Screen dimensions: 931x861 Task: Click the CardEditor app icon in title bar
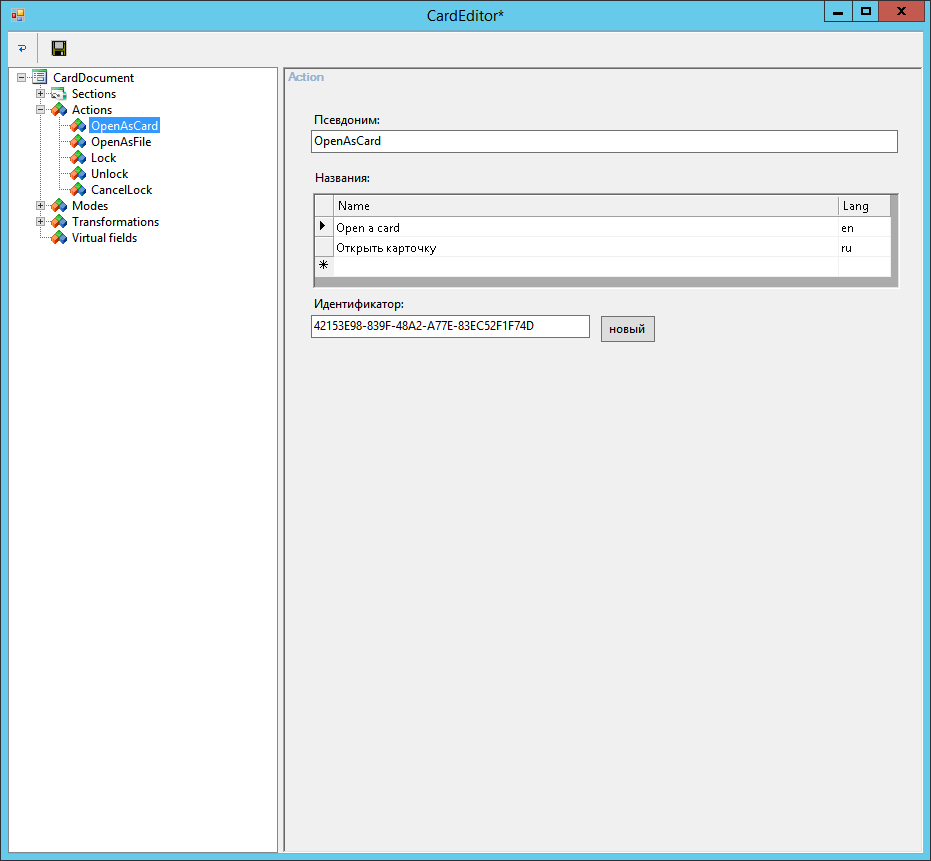(17, 14)
